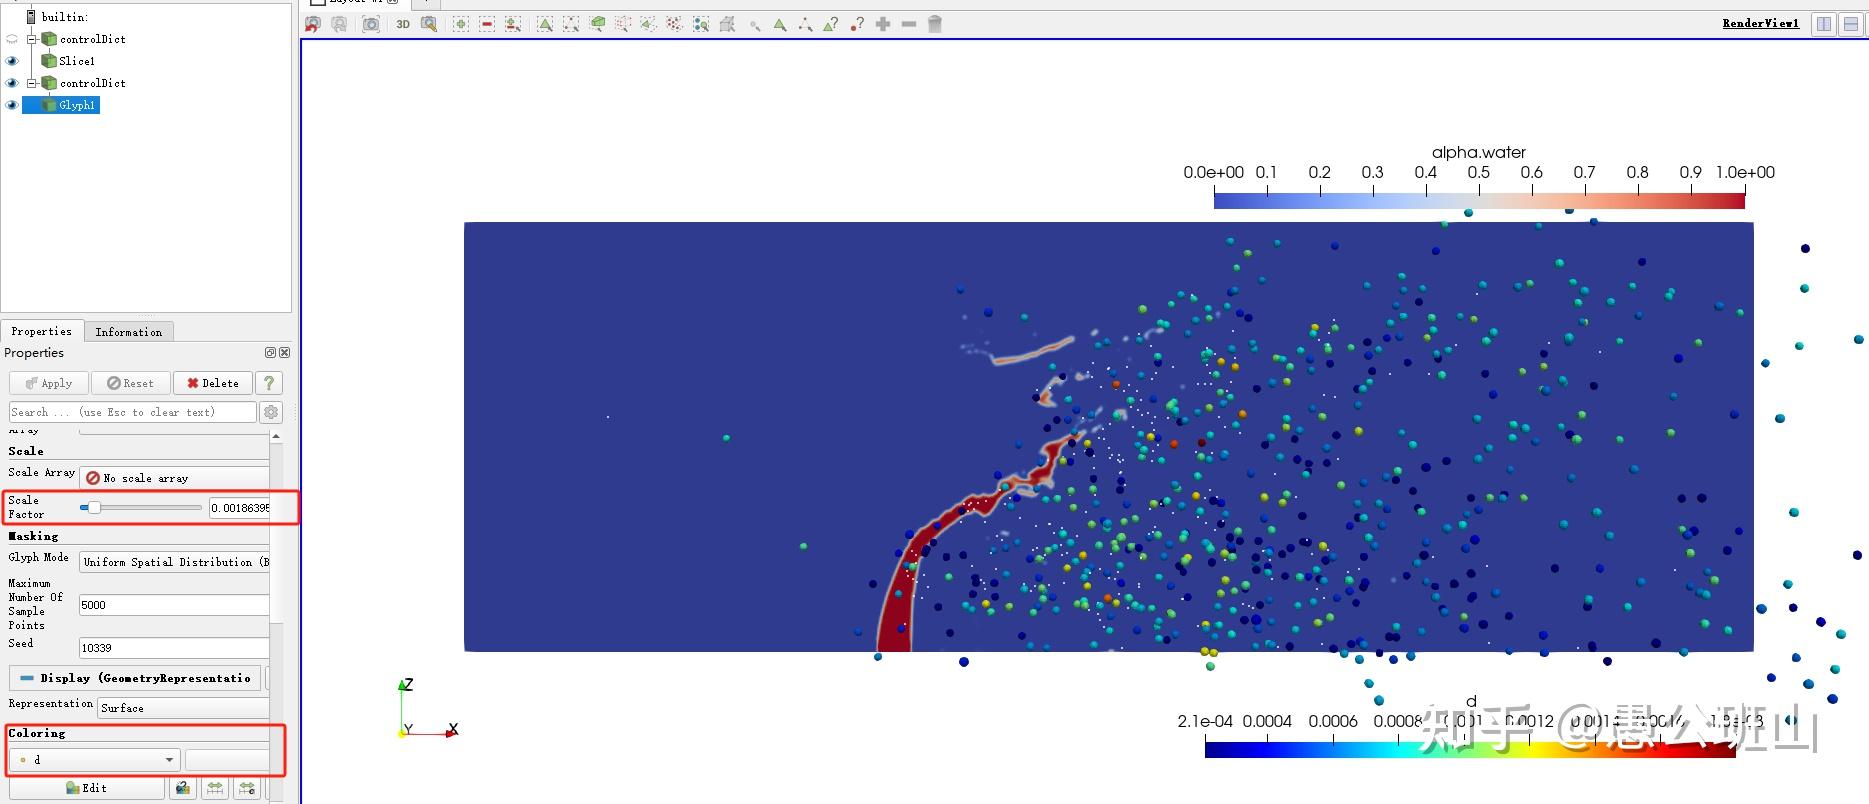This screenshot has width=1869, height=804.
Task: Hide the second controlDict via eye icon
Action: click(12, 83)
